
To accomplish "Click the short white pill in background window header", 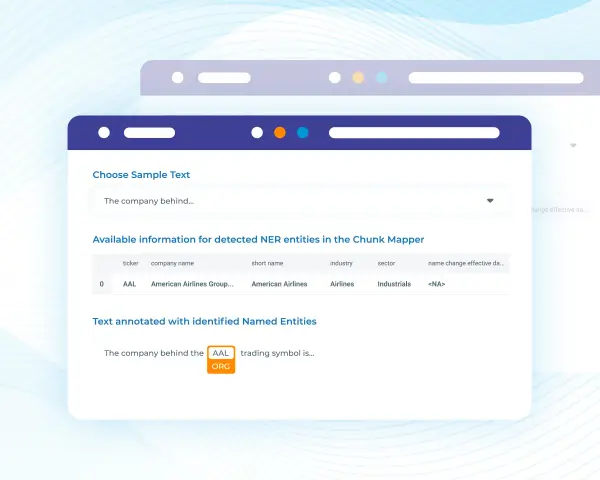I will 224,78.
